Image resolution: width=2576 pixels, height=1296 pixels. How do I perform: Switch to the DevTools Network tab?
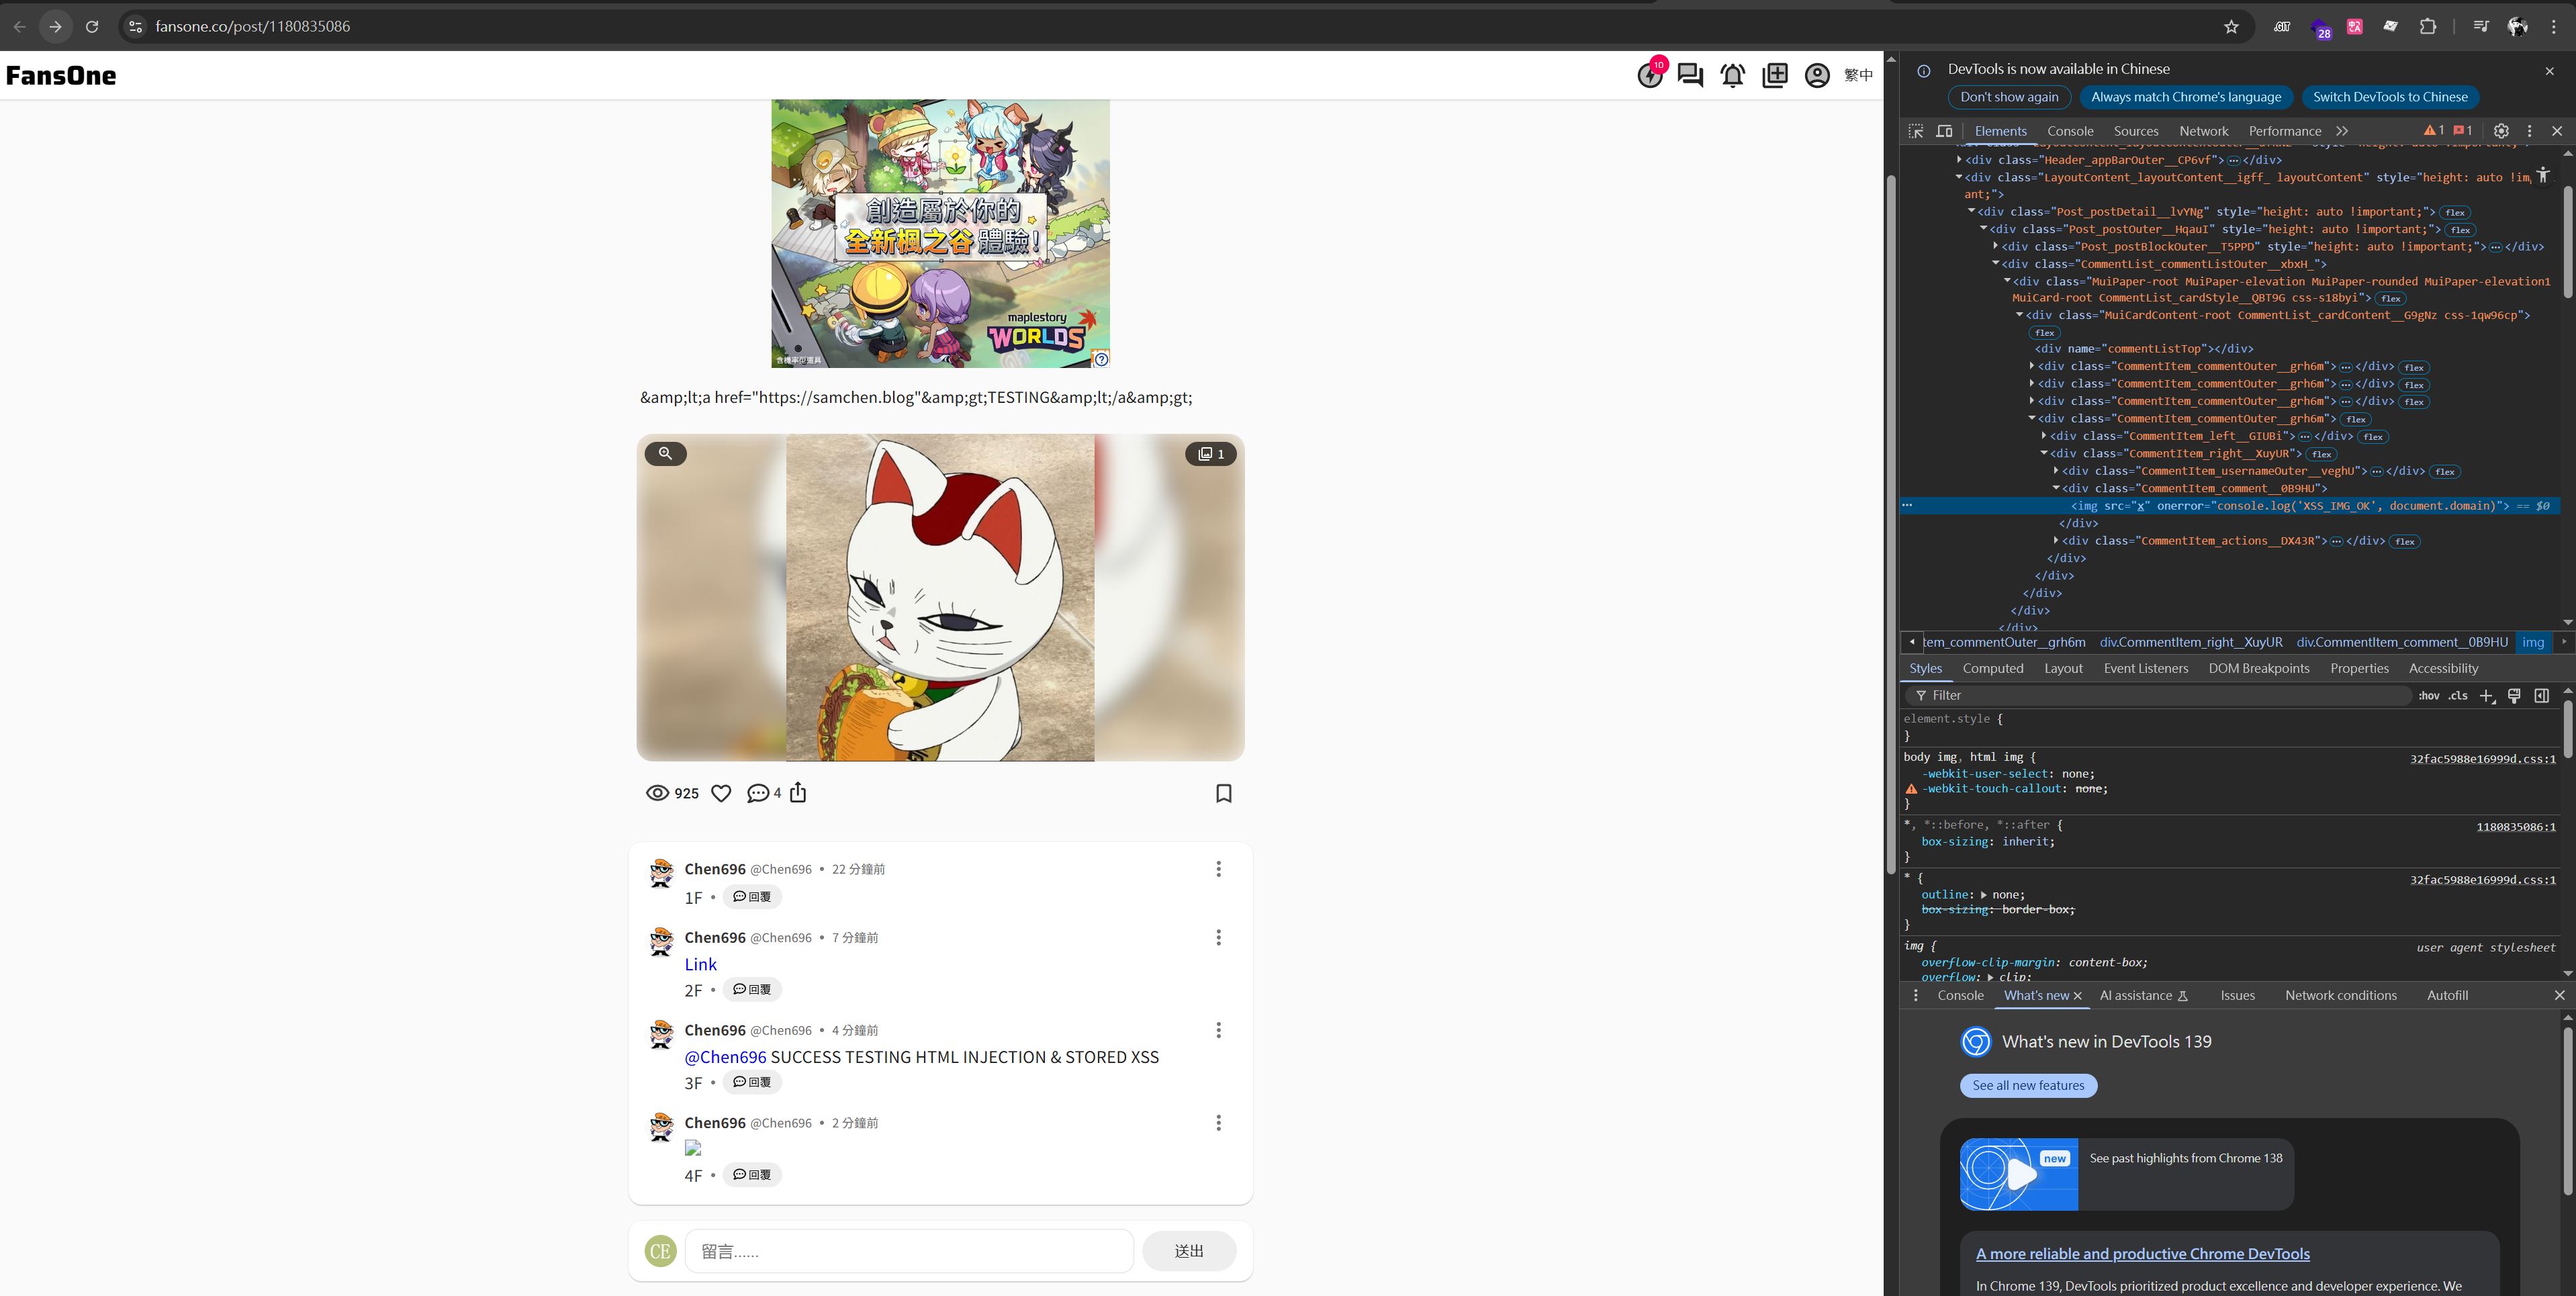point(2203,131)
